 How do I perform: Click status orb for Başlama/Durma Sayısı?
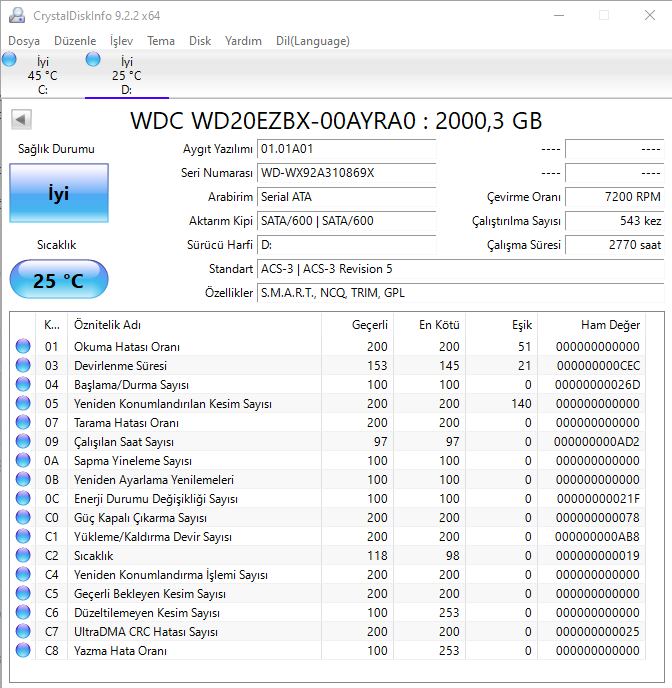click(x=23, y=384)
